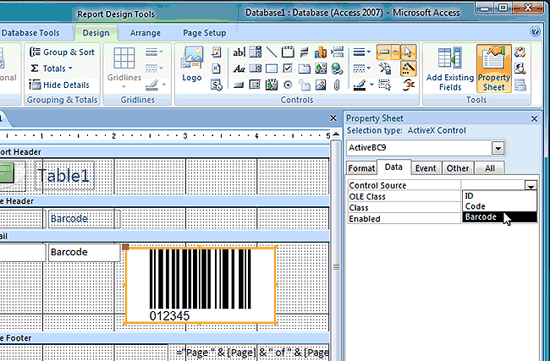Select the Attachment paperclip control
Screen dimensions: 550x361
(x=337, y=85)
